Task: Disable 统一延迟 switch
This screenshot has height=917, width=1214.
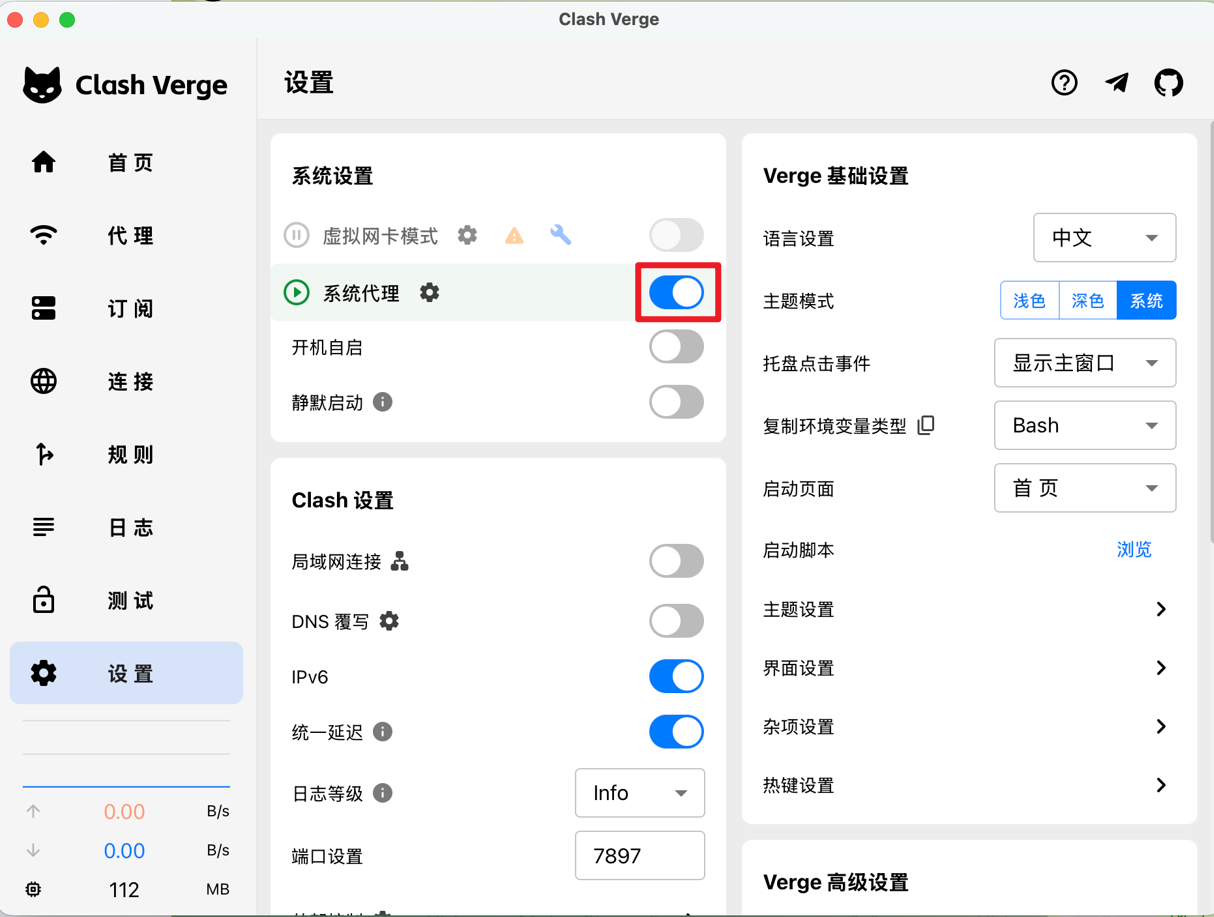Action: pyautogui.click(x=677, y=732)
